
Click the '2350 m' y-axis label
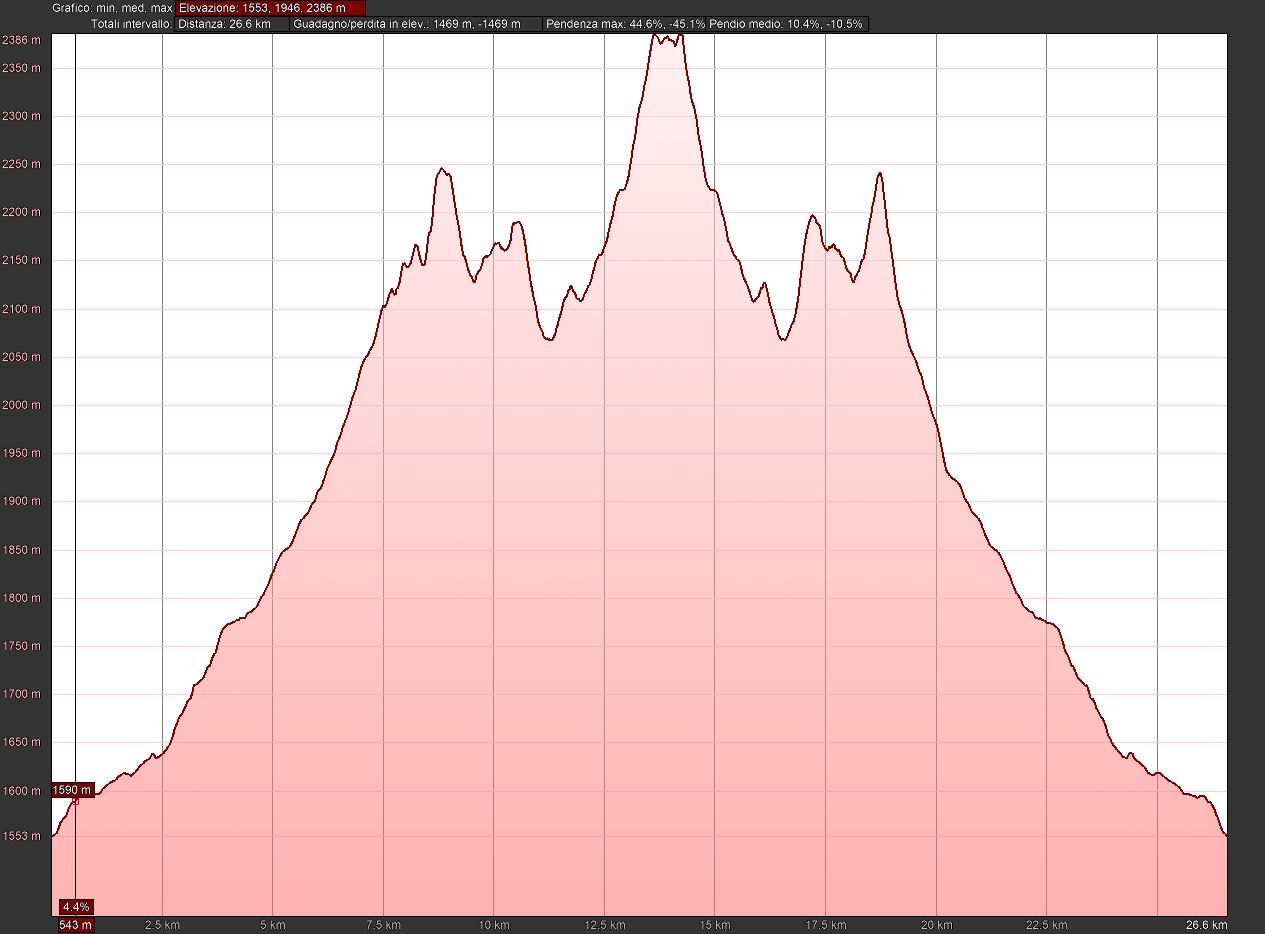click(21, 68)
